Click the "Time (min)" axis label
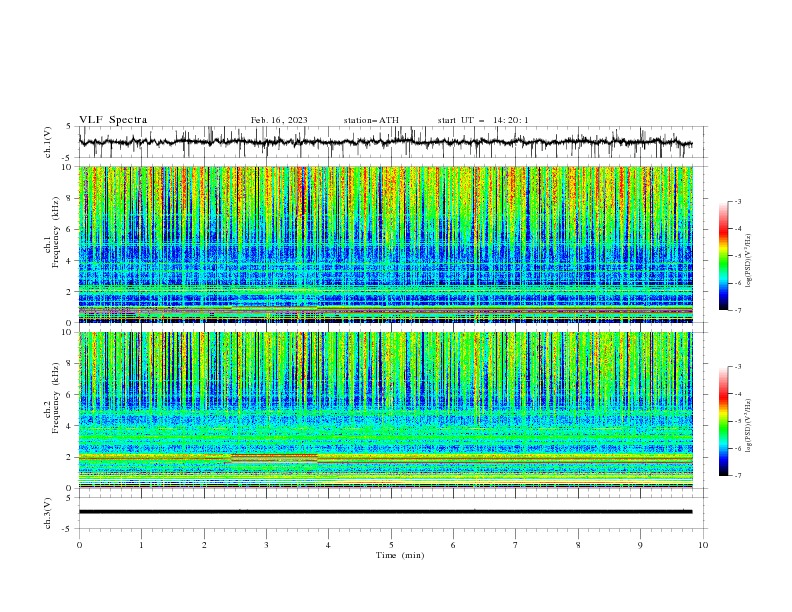The height and width of the screenshot is (612, 792). coord(400,555)
